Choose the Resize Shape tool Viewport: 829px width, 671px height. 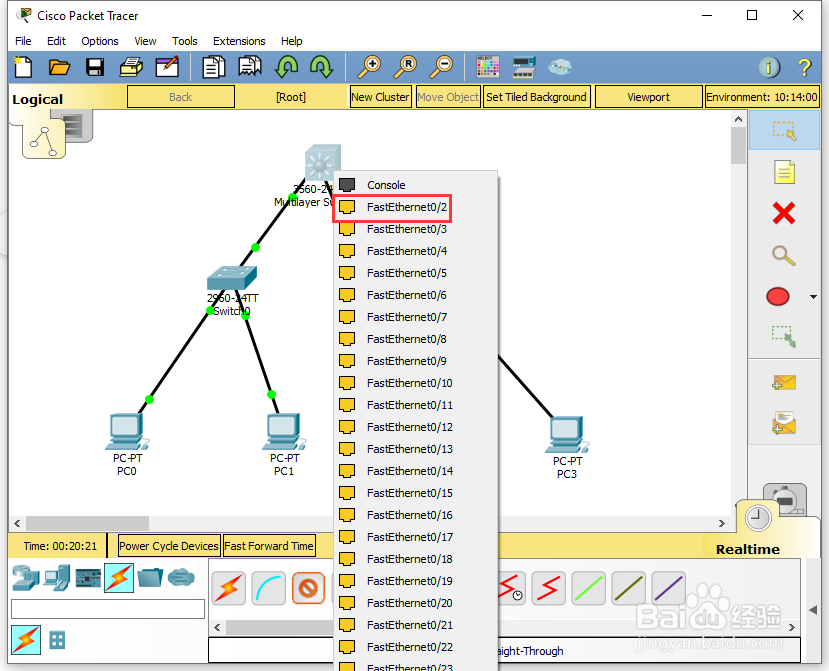784,336
